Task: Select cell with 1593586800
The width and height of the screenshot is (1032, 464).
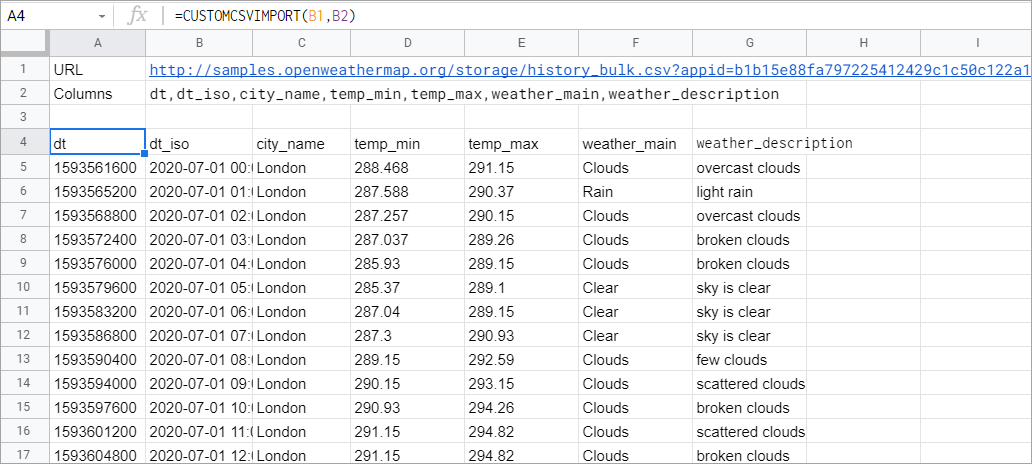Action: click(97, 336)
